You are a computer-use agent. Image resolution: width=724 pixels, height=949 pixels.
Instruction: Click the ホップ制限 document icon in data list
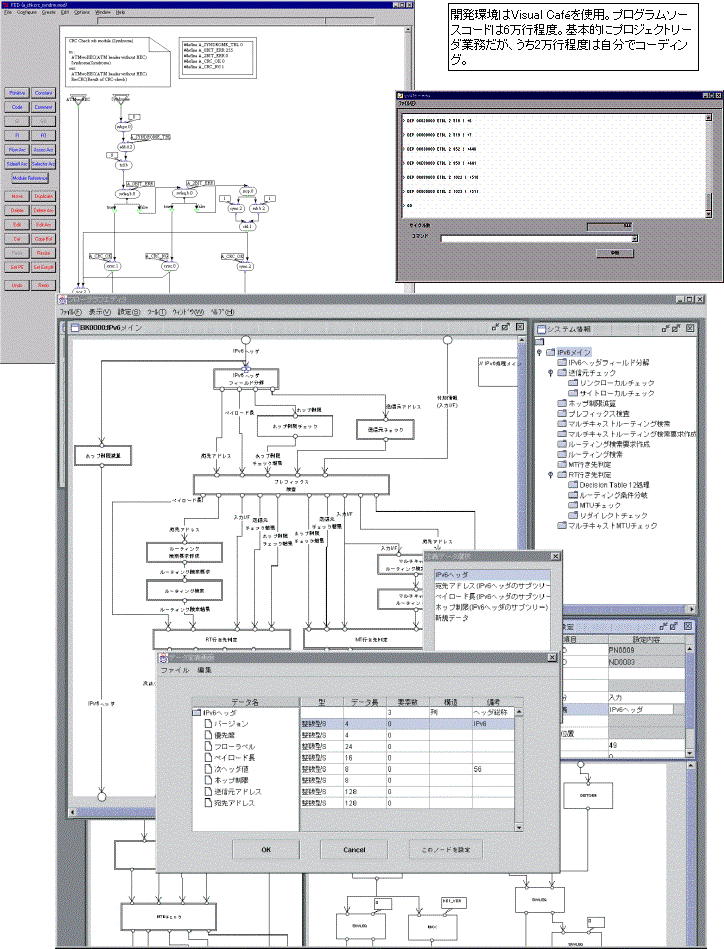click(x=208, y=780)
